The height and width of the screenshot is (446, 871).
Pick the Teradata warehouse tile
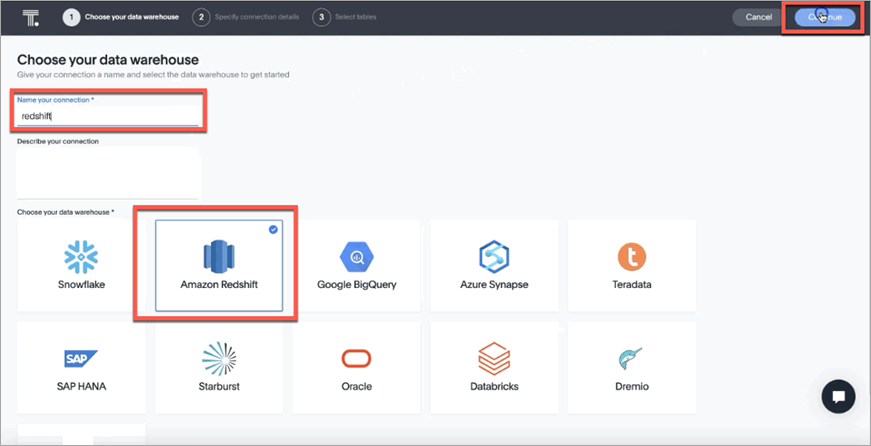(632, 265)
